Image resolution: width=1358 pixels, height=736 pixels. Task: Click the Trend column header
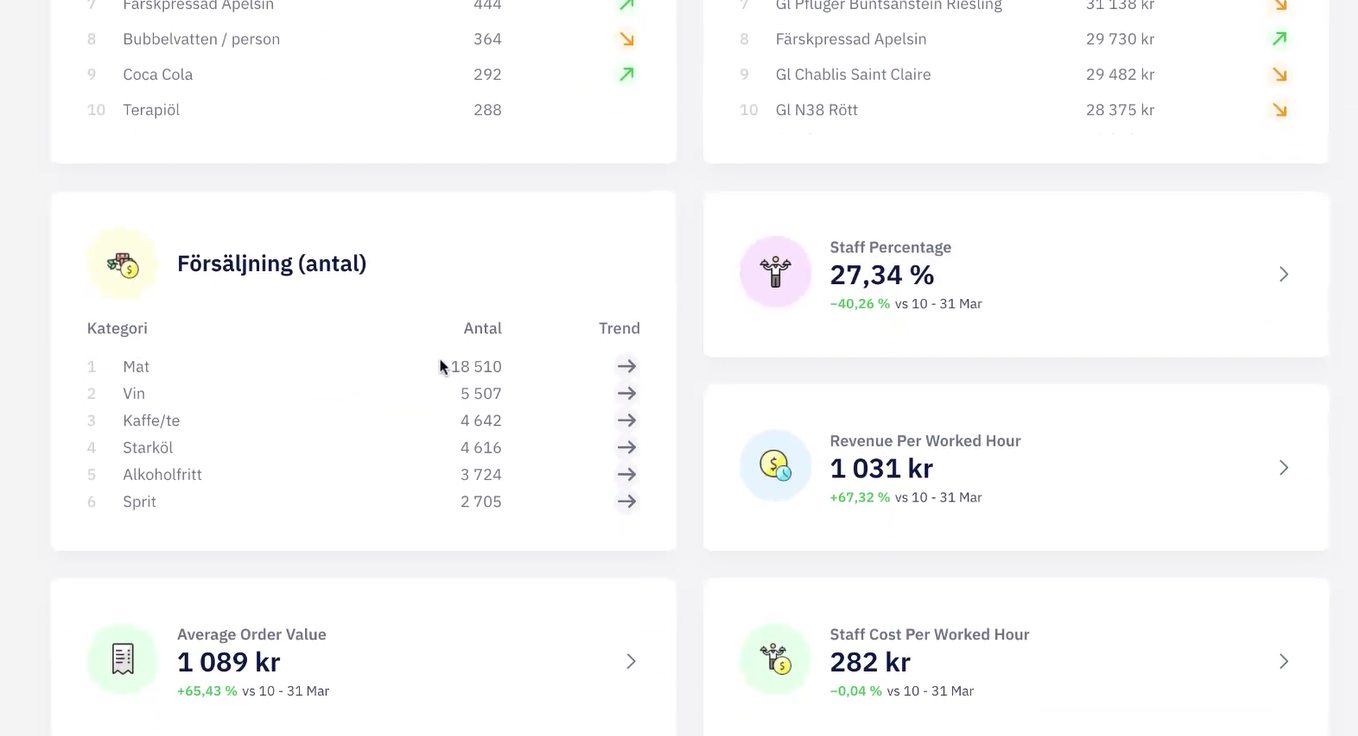[x=619, y=328]
